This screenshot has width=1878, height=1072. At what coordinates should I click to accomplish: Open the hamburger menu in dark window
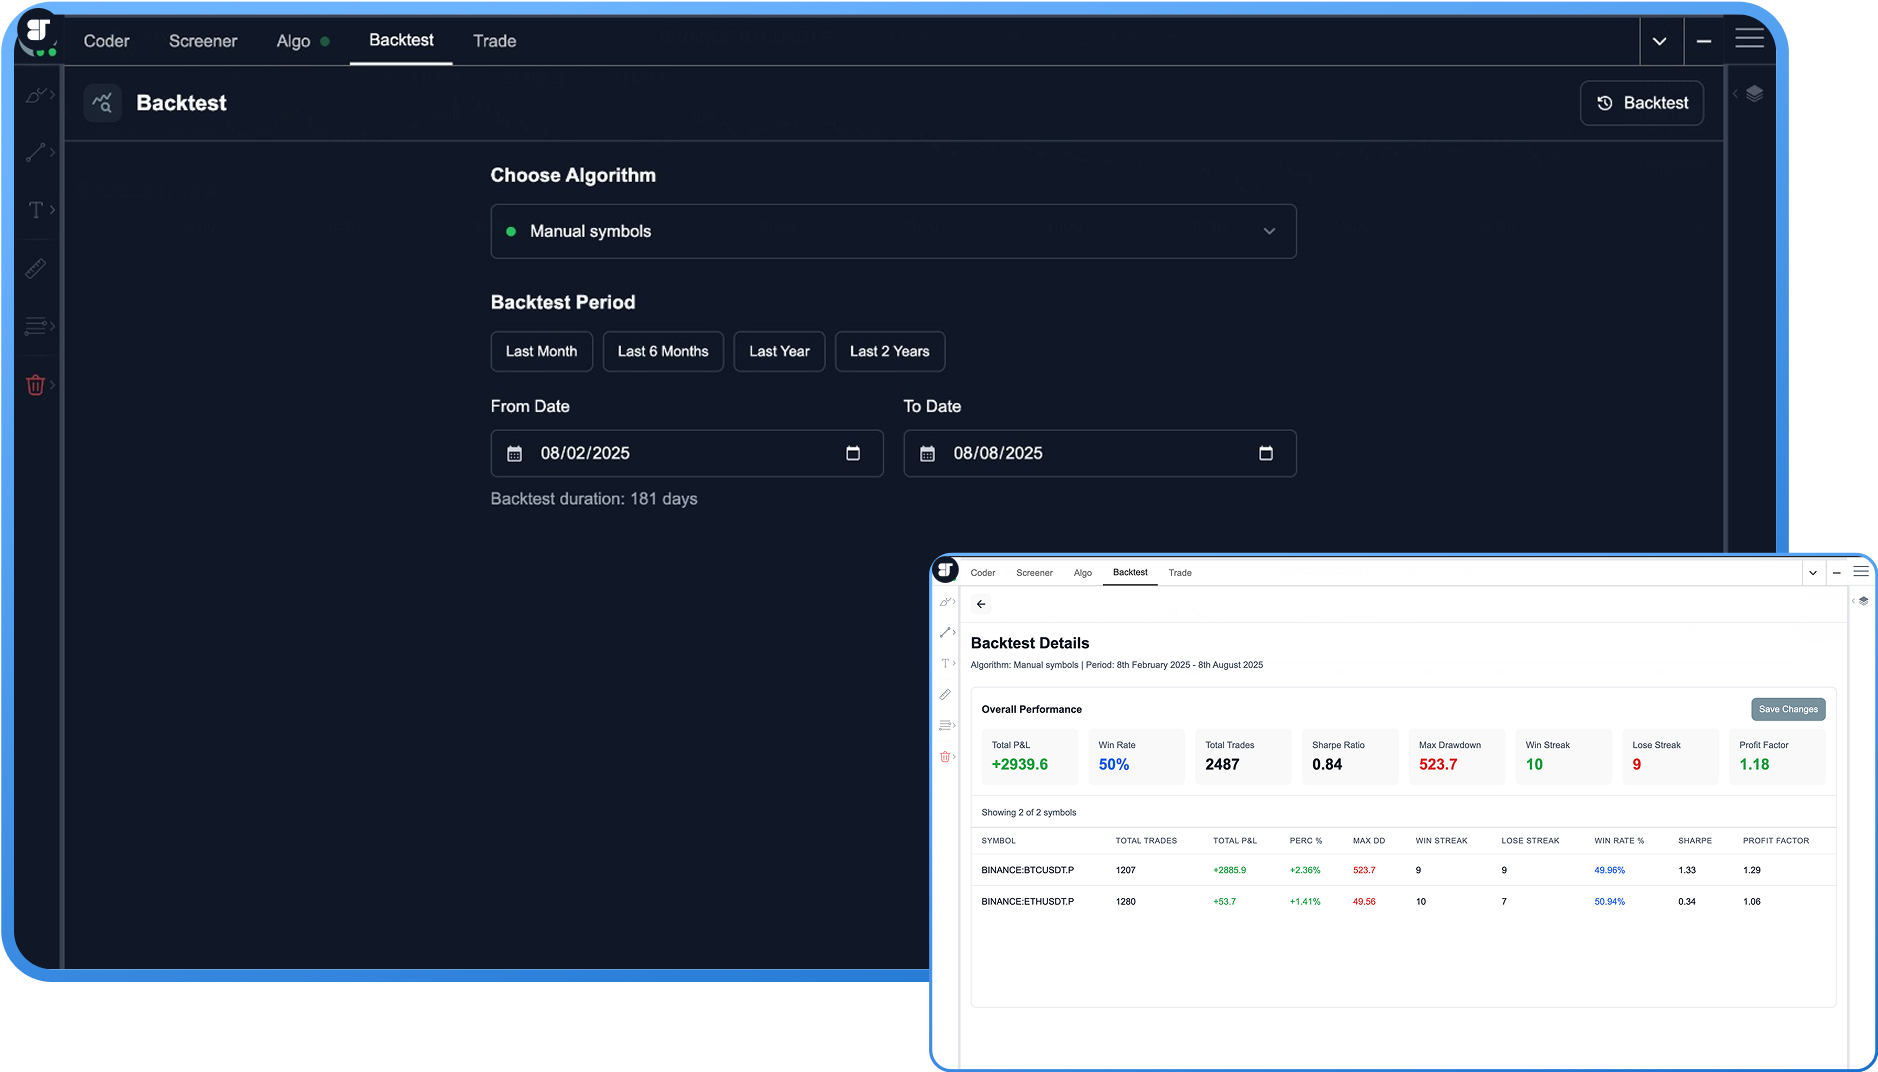1749,40
